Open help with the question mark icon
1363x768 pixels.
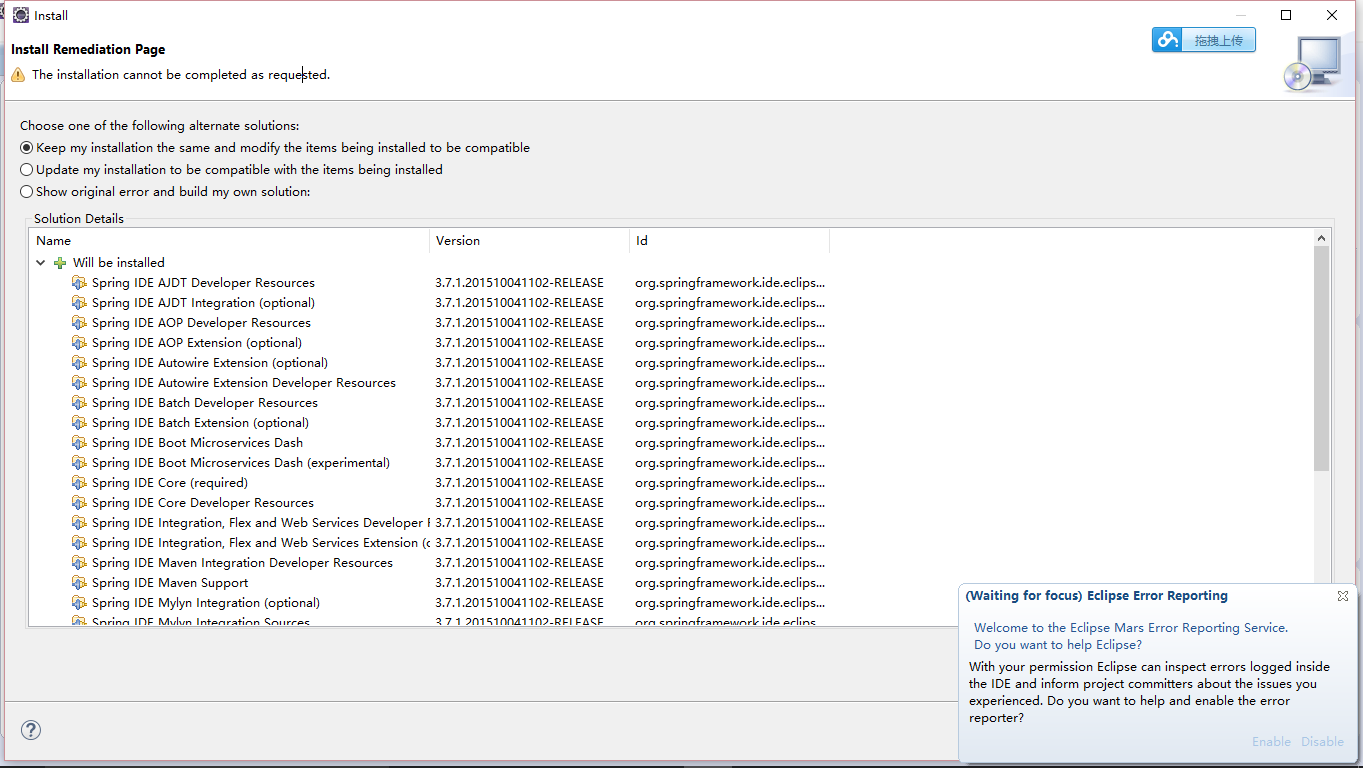pos(31,730)
